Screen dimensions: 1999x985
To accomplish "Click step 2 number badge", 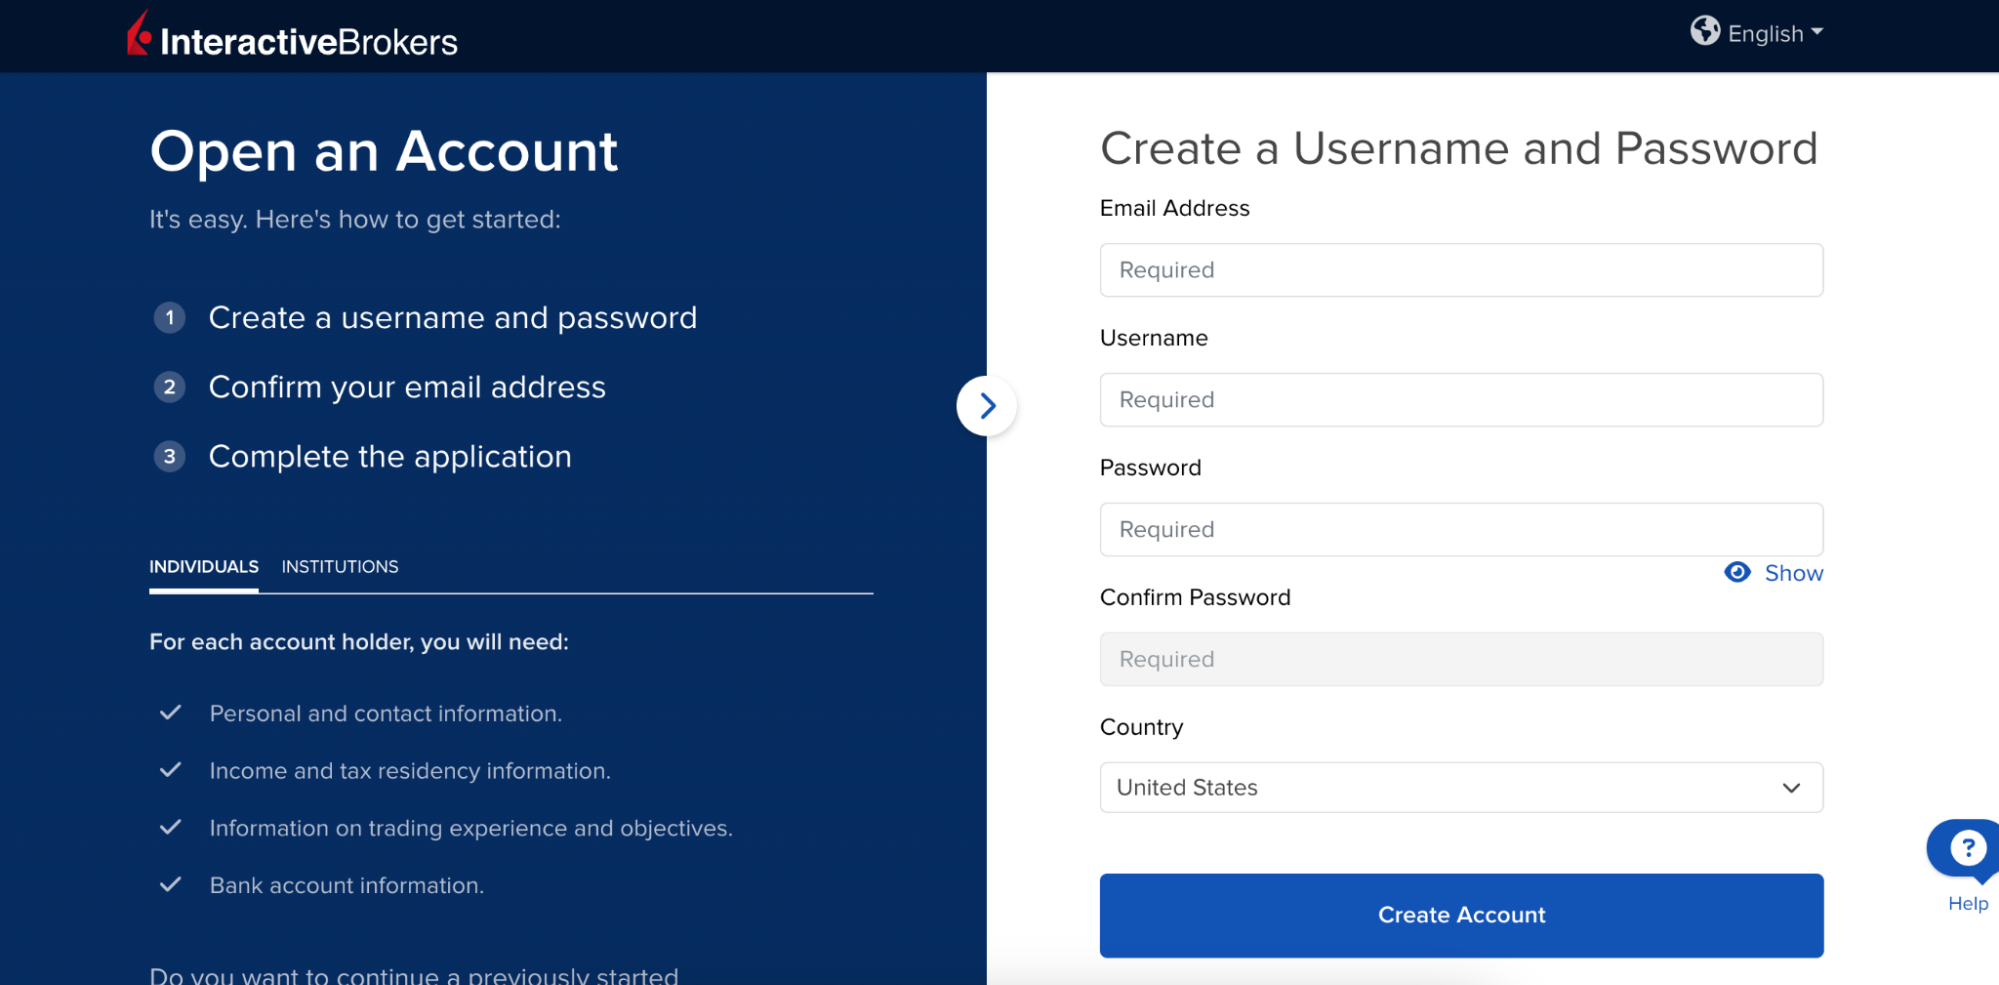I will (170, 387).
